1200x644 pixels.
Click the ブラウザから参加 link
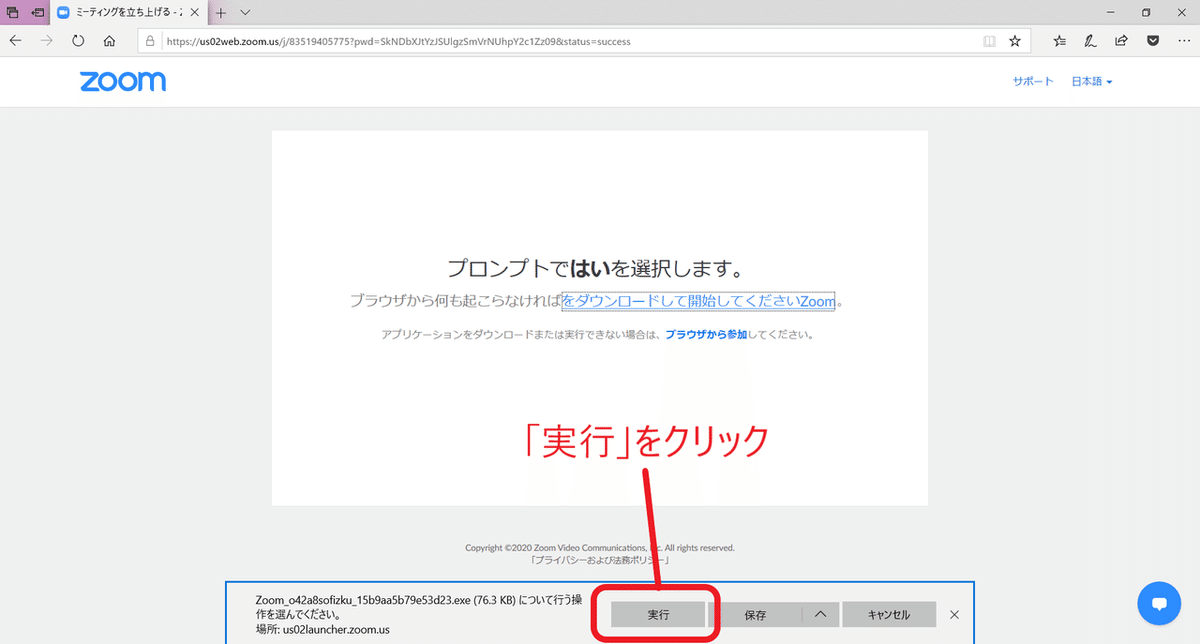706,335
